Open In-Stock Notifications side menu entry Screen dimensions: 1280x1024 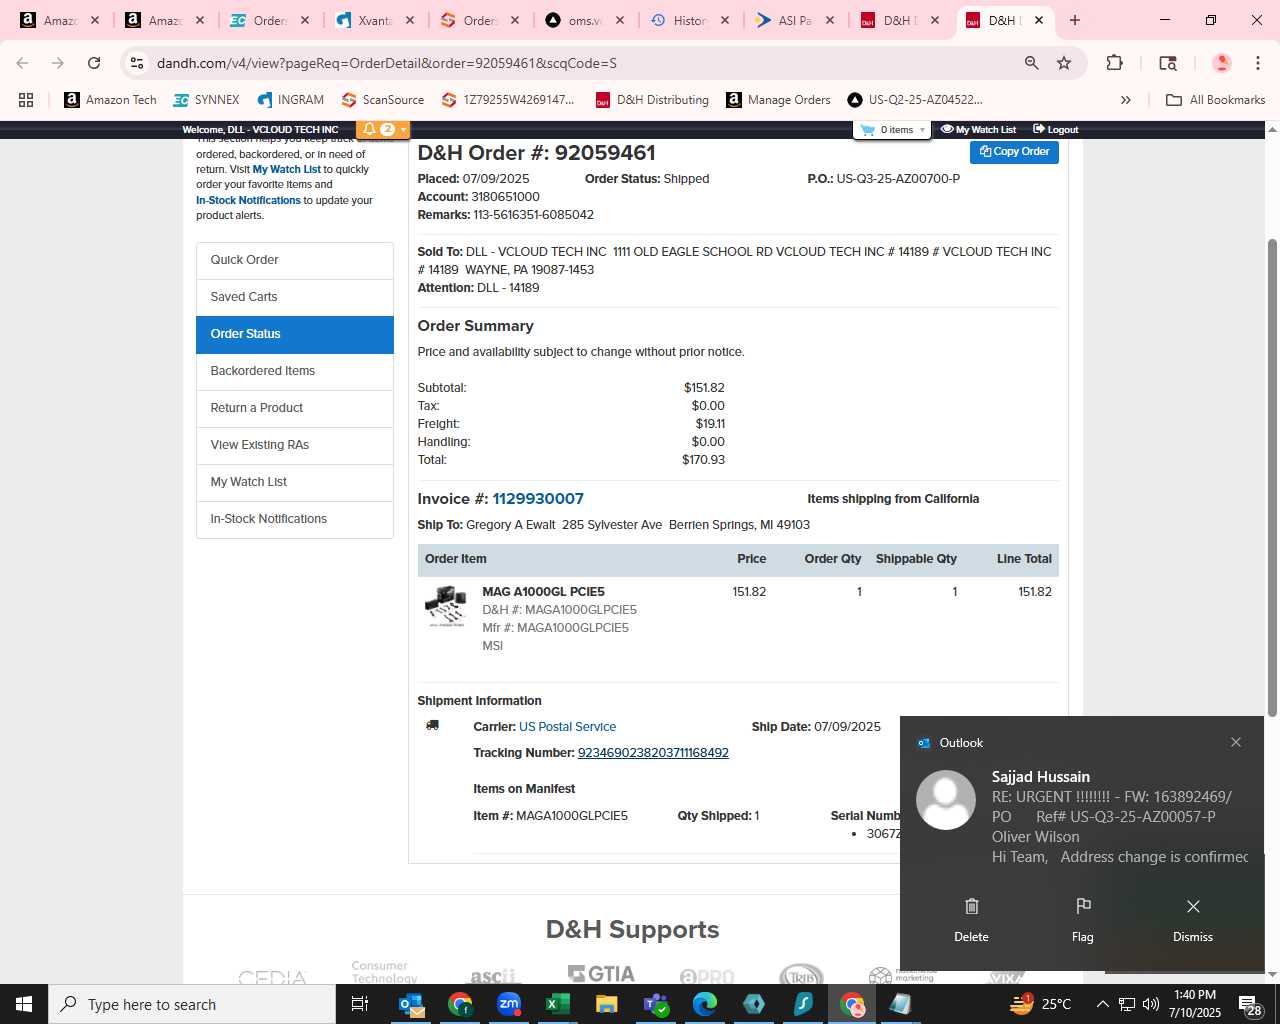click(295, 519)
